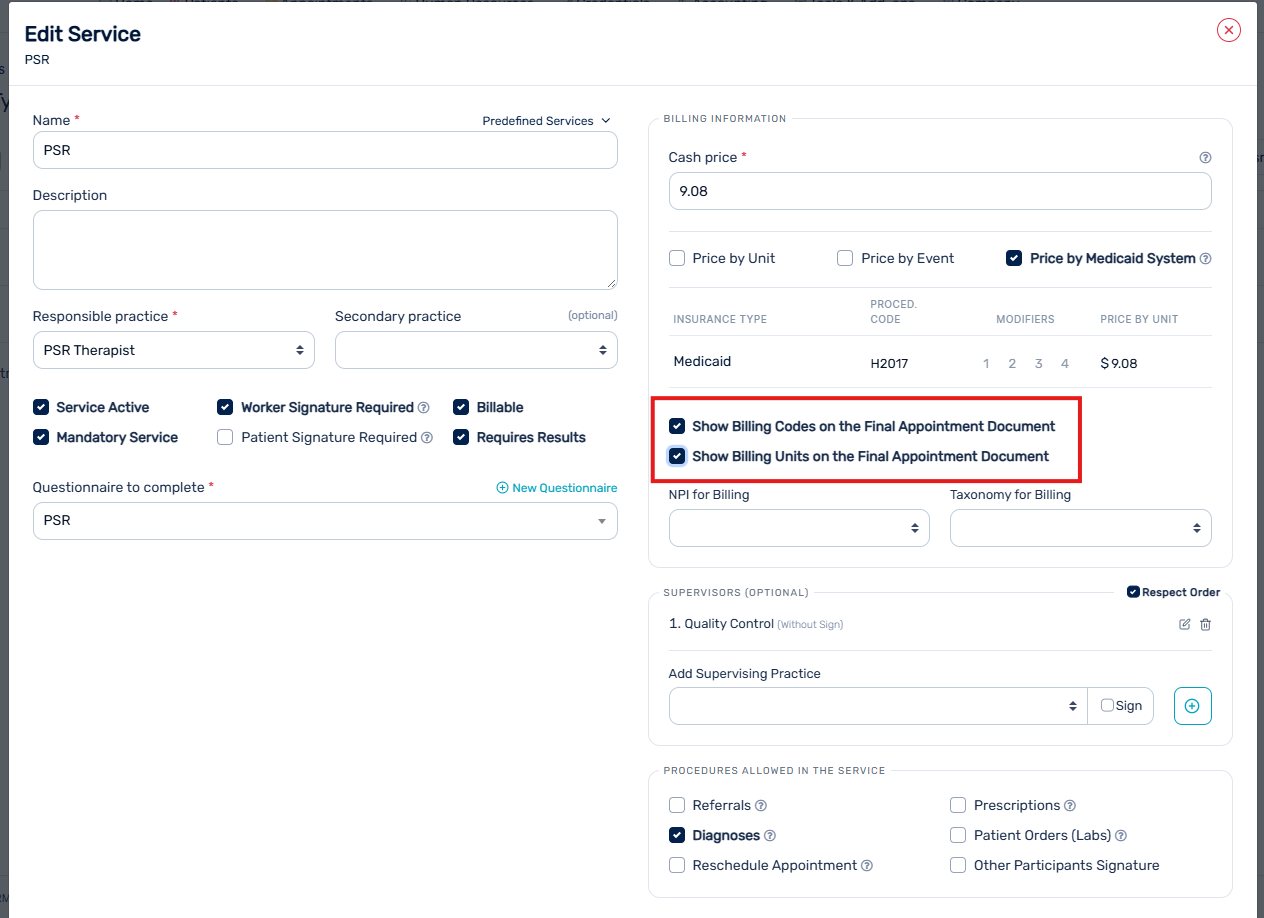Click Worker Signature Required help icon
The height and width of the screenshot is (918, 1264).
[424, 408]
